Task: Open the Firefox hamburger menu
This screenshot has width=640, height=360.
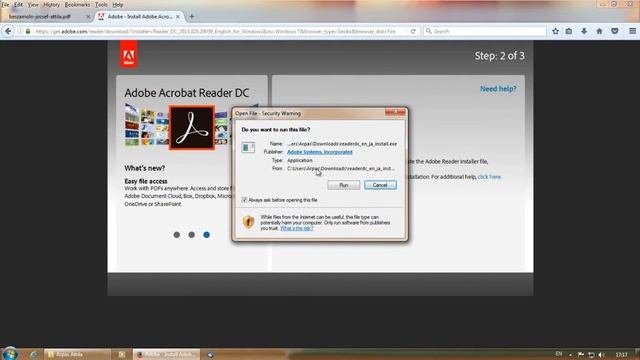Action: [x=632, y=31]
